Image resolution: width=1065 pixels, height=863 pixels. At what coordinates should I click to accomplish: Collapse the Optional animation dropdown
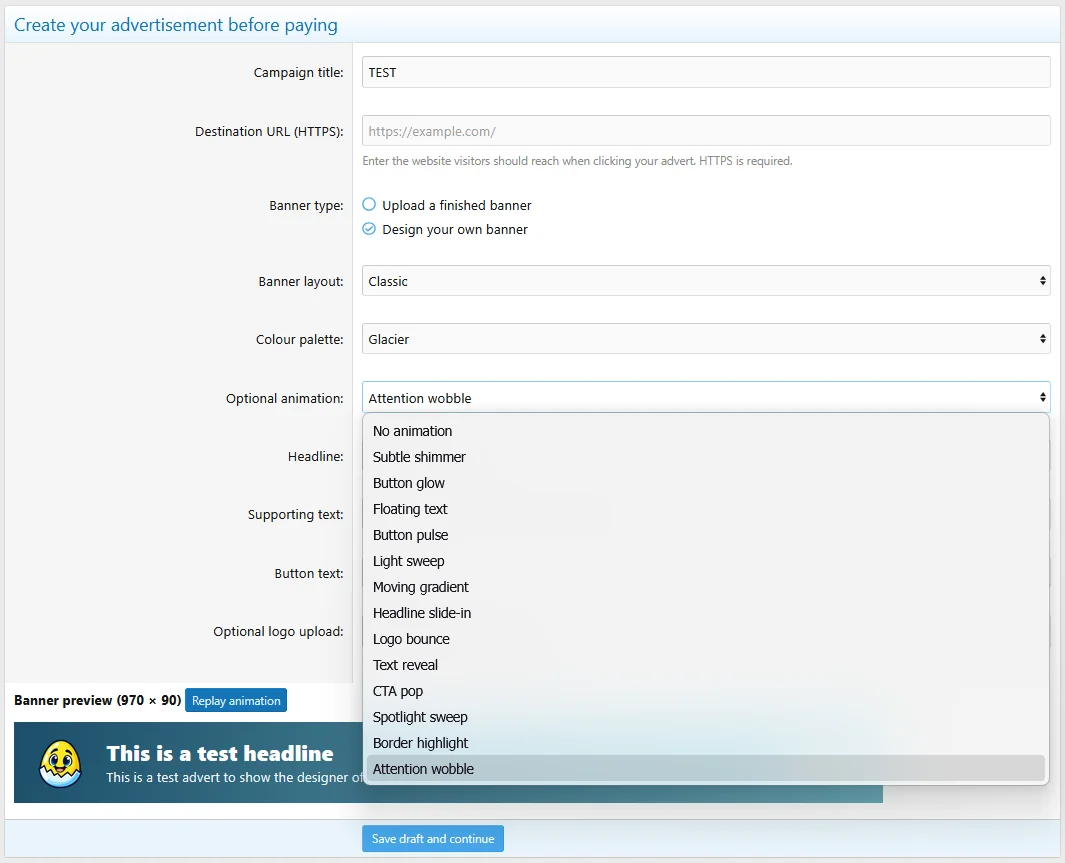[x=706, y=398]
